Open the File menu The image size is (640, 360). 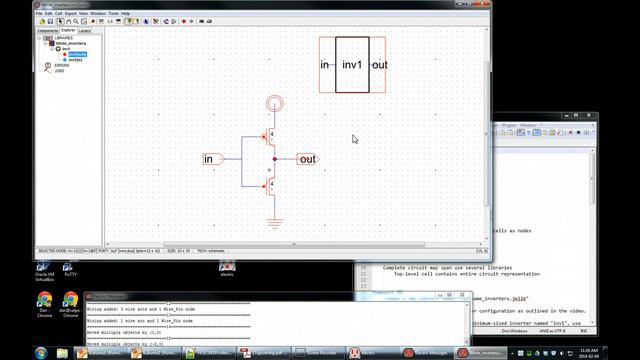coord(39,13)
